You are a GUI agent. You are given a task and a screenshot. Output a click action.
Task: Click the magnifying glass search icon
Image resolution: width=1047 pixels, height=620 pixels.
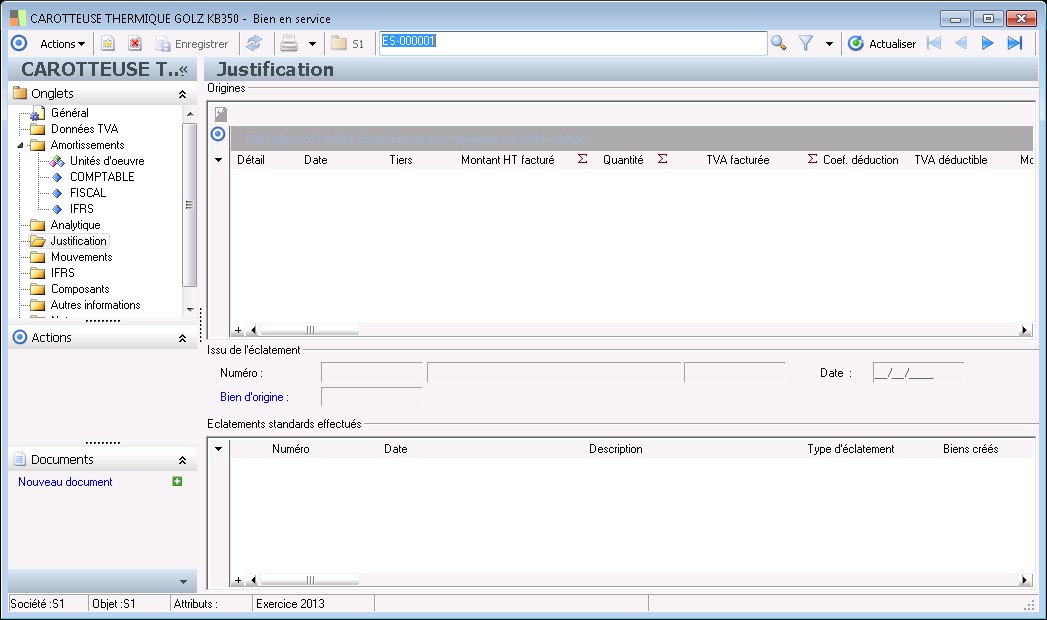(779, 44)
